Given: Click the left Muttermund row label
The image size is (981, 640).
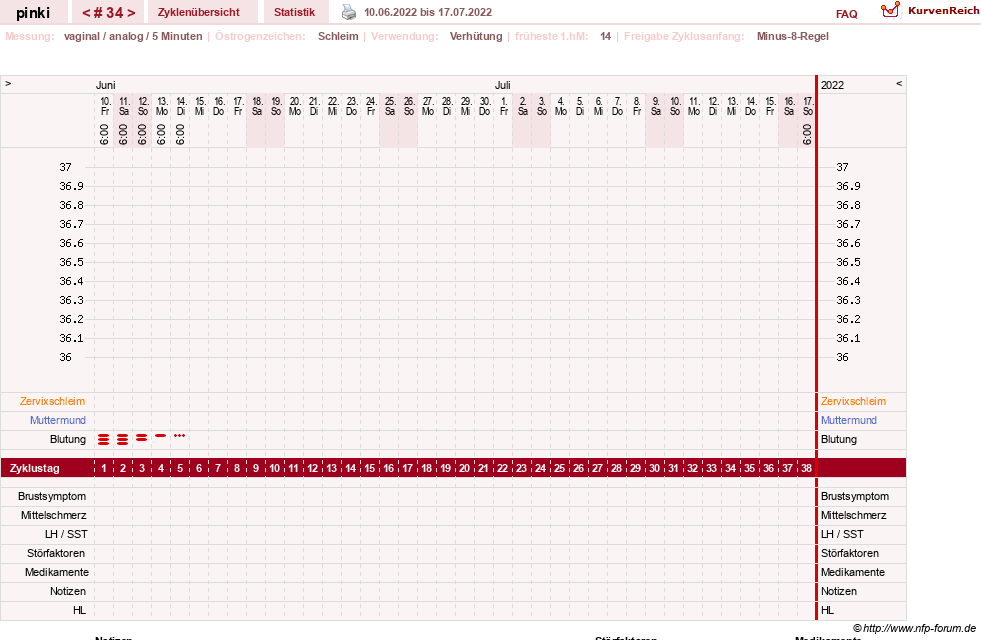Looking at the screenshot, I should pyautogui.click(x=58, y=420).
